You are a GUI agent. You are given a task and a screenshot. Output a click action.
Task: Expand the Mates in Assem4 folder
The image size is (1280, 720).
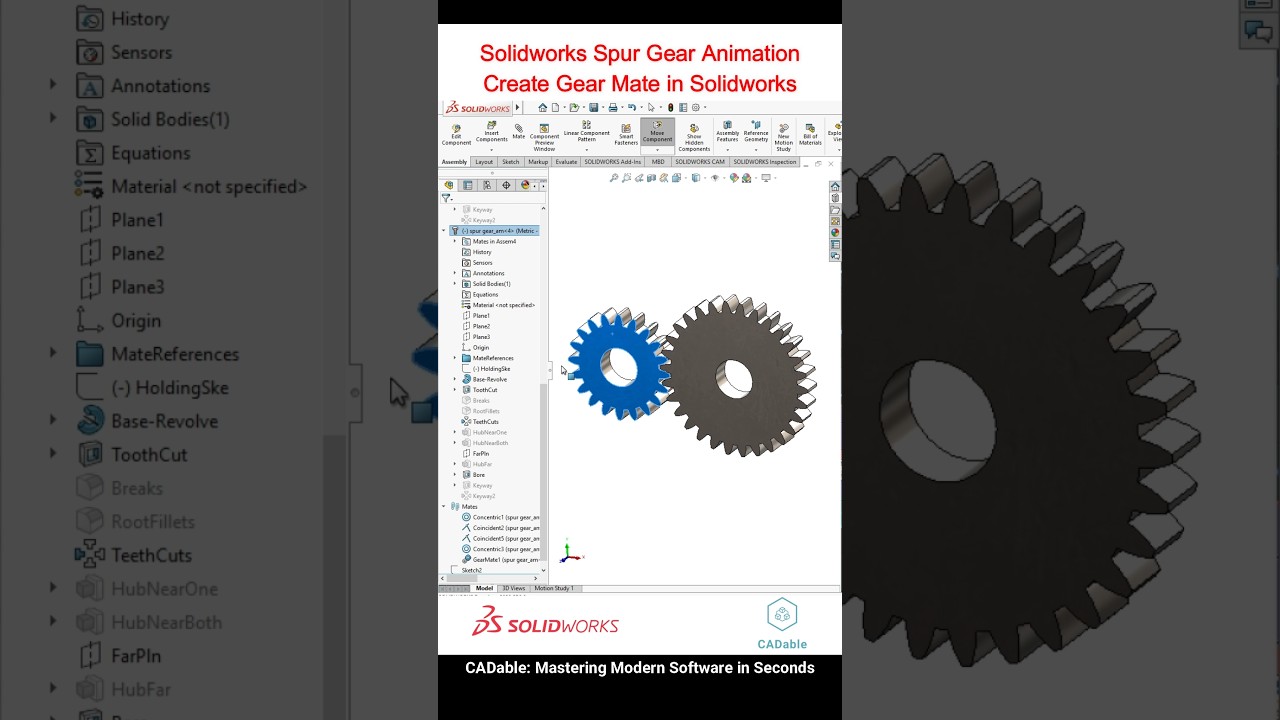455,241
